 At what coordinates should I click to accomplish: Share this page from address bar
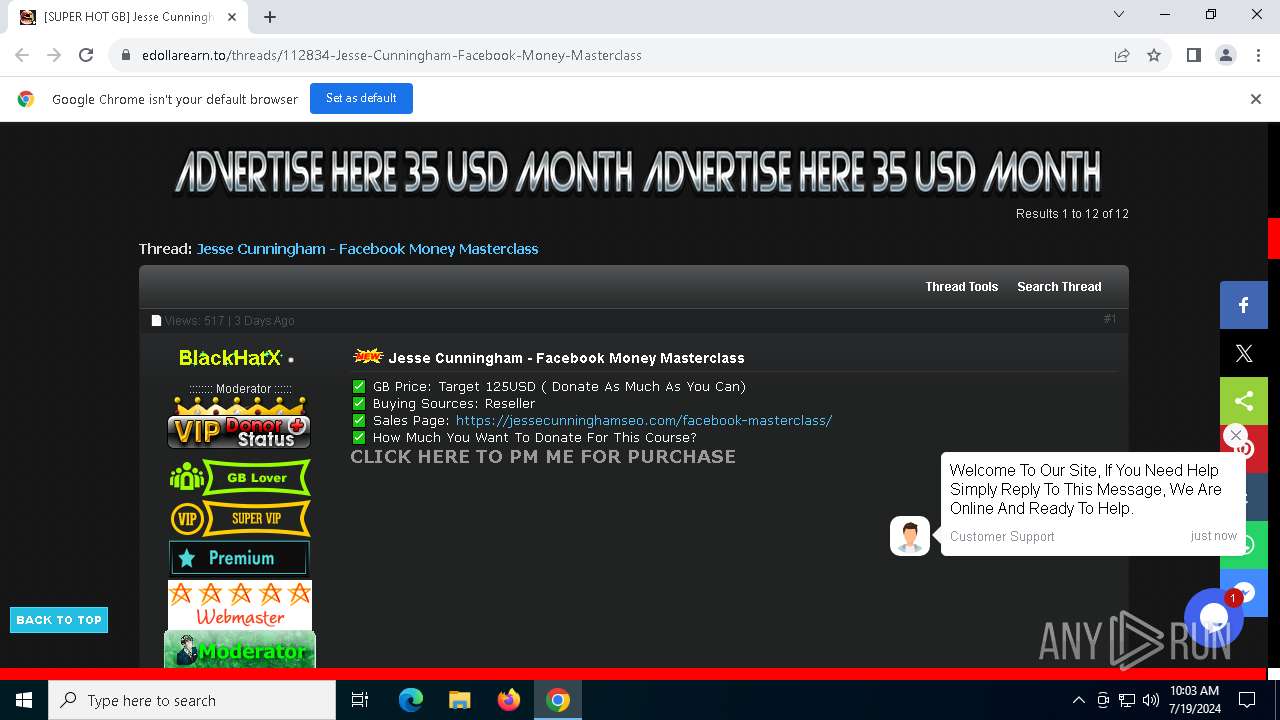[1122, 55]
